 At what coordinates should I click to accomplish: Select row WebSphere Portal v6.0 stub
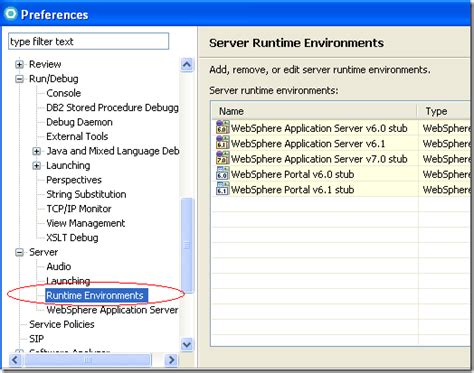pos(341,174)
